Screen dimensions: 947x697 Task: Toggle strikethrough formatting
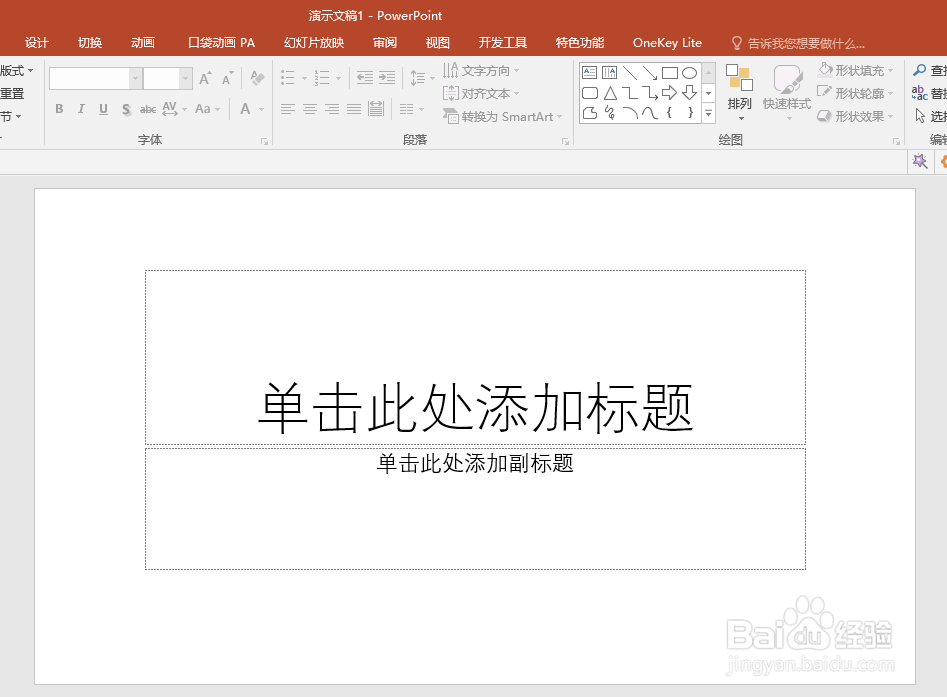[148, 109]
